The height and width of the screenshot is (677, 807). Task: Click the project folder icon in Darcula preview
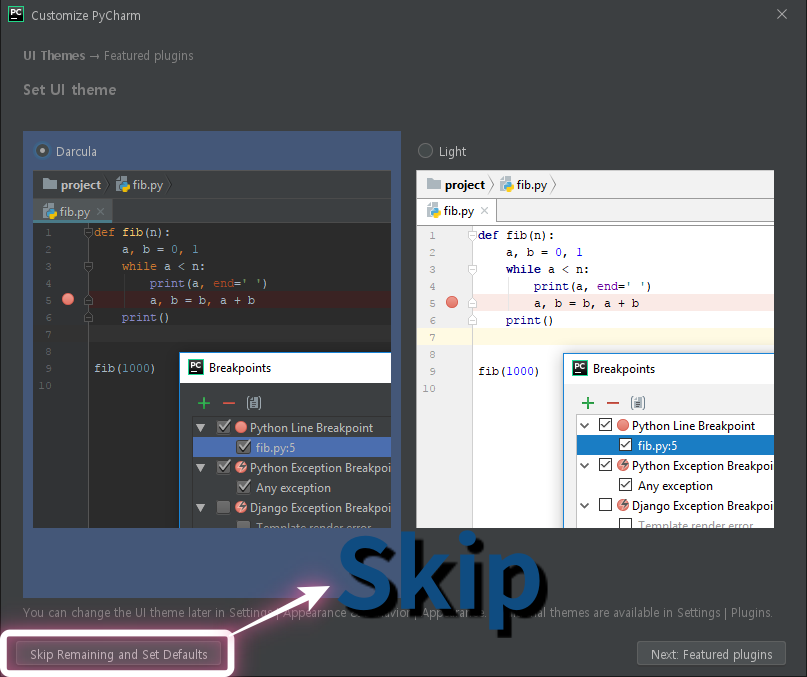50,184
